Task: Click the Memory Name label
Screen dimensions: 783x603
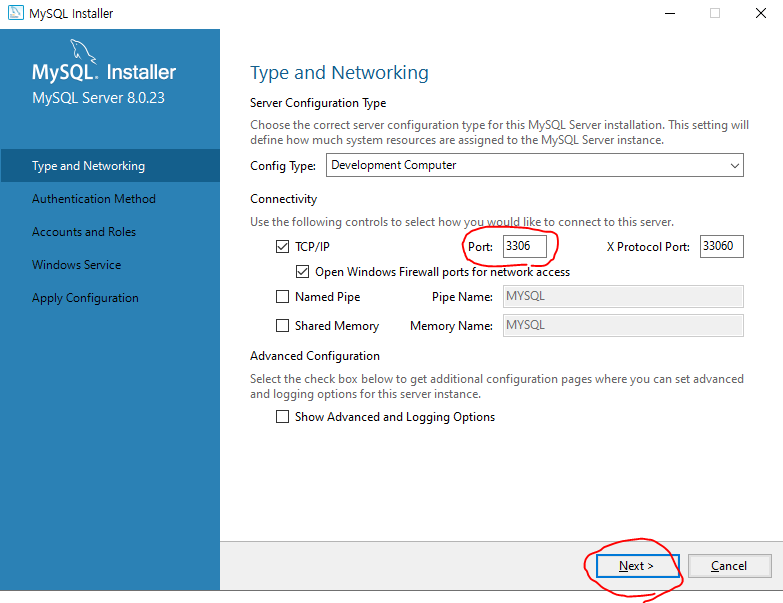Action: (x=451, y=326)
